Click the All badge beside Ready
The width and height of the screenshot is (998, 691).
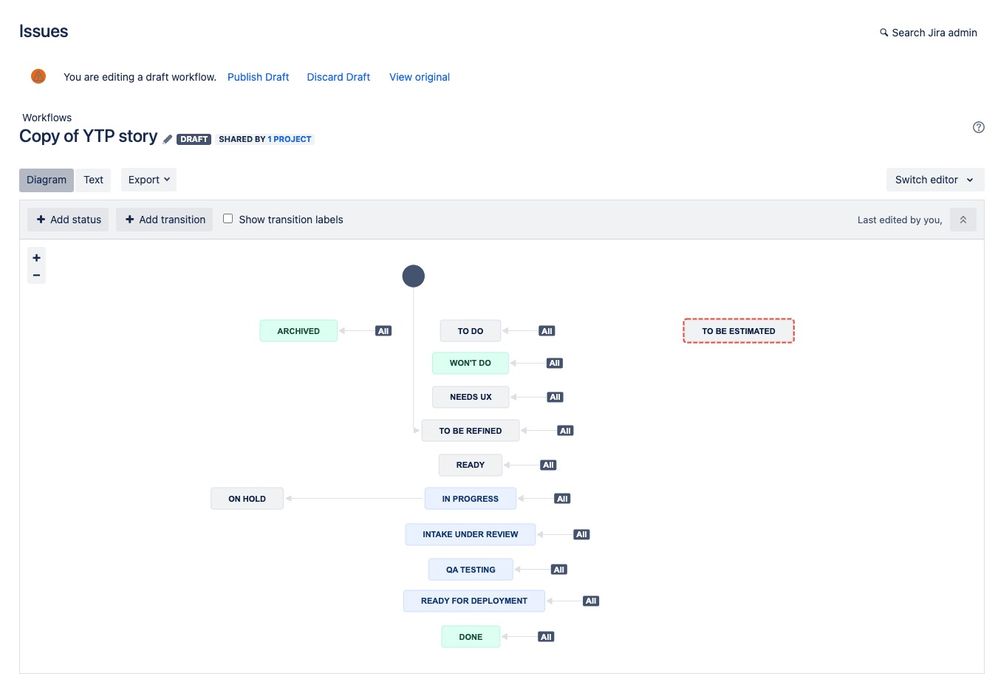pyautogui.click(x=548, y=465)
